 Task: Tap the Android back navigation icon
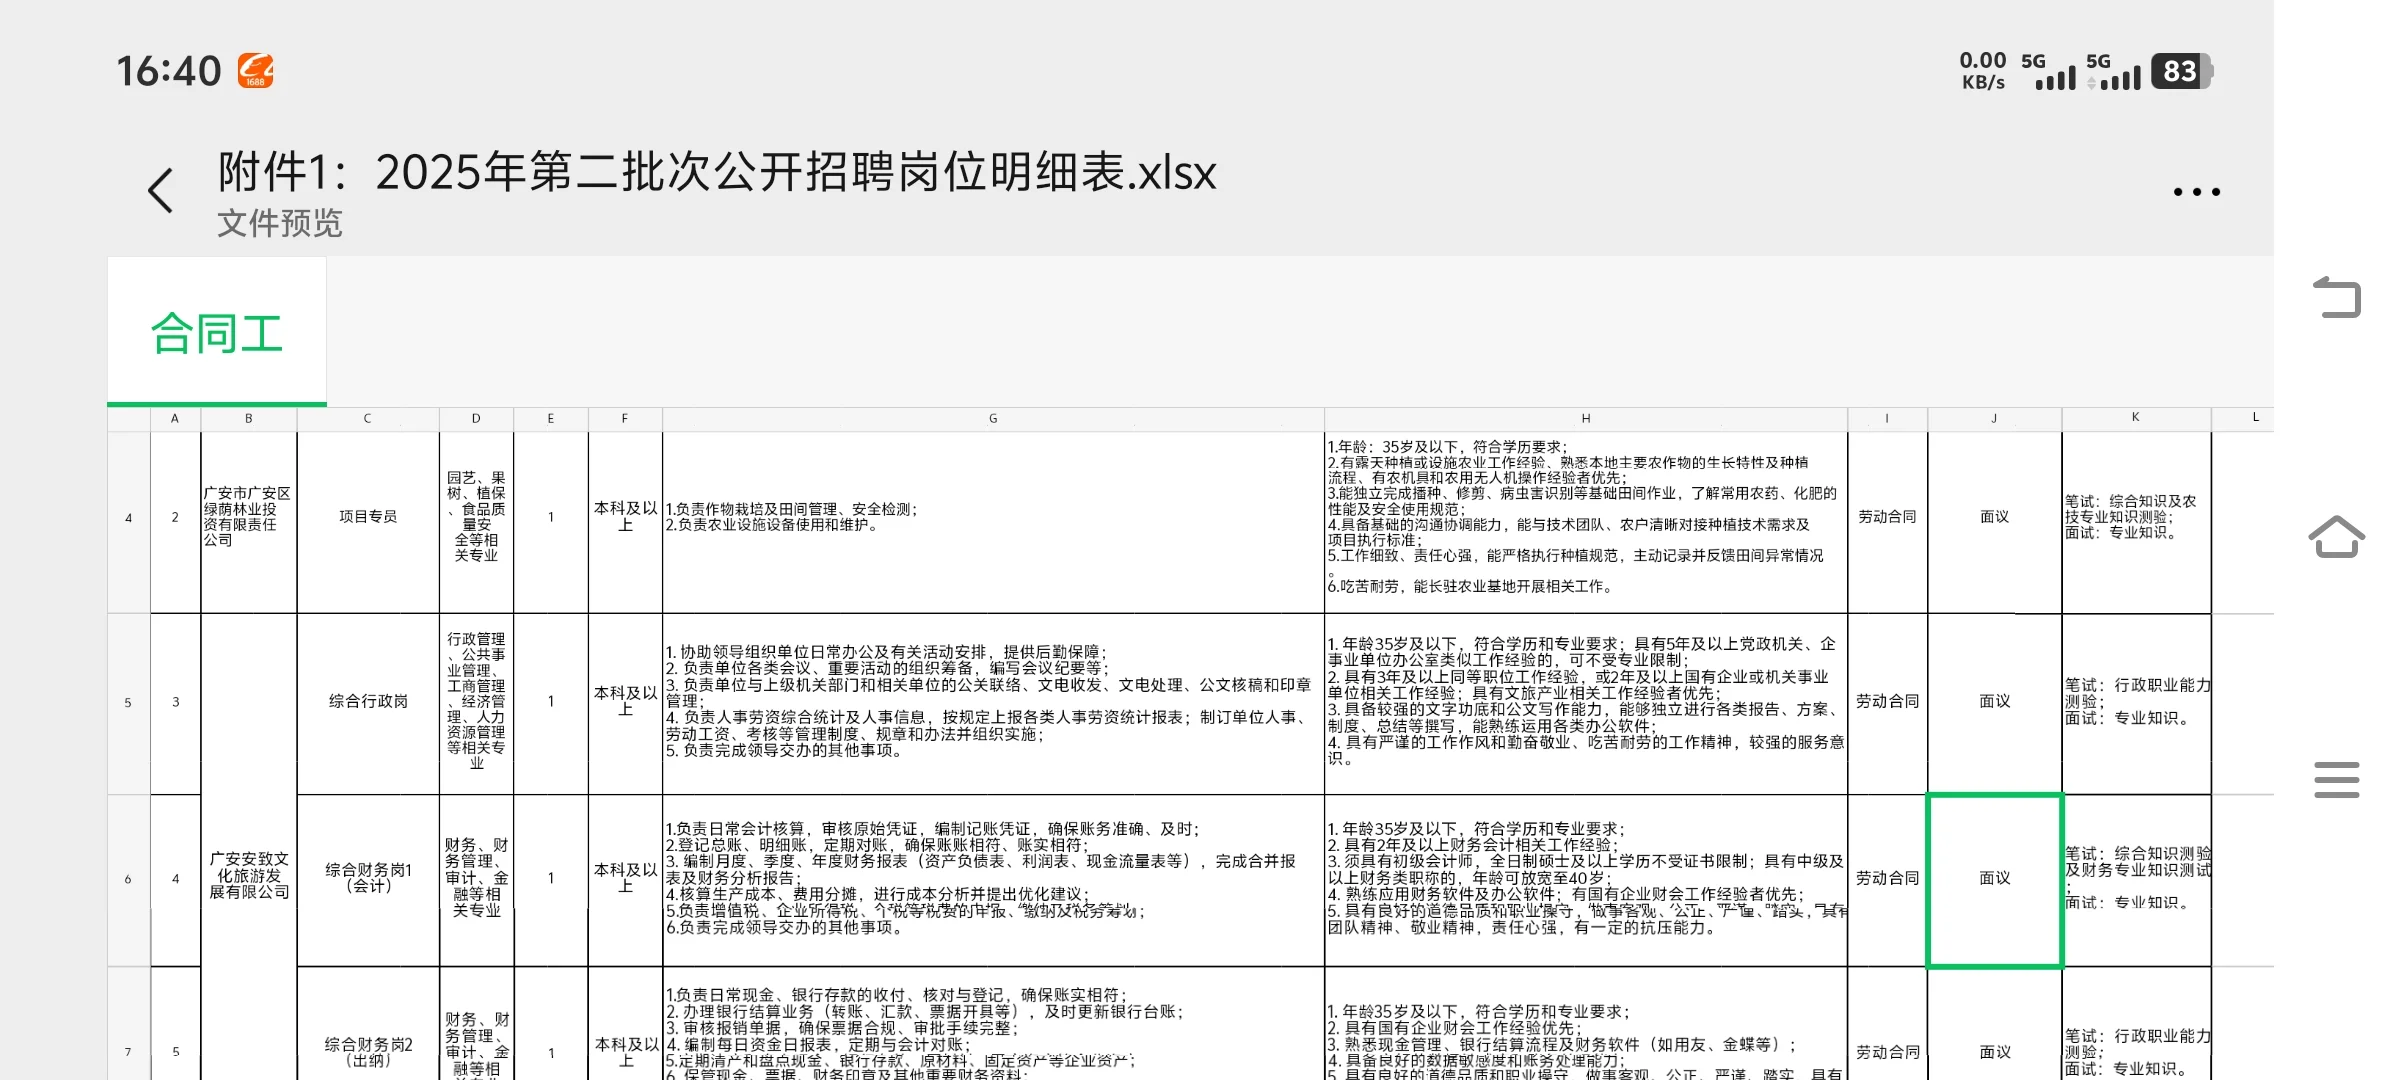click(x=2337, y=297)
